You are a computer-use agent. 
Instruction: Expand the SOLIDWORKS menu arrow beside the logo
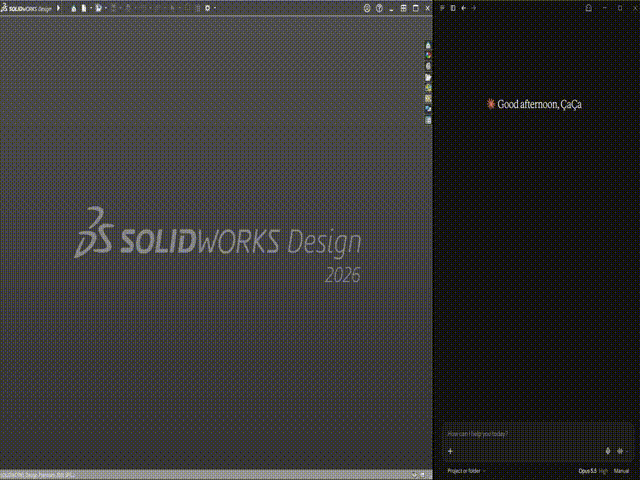pos(59,8)
